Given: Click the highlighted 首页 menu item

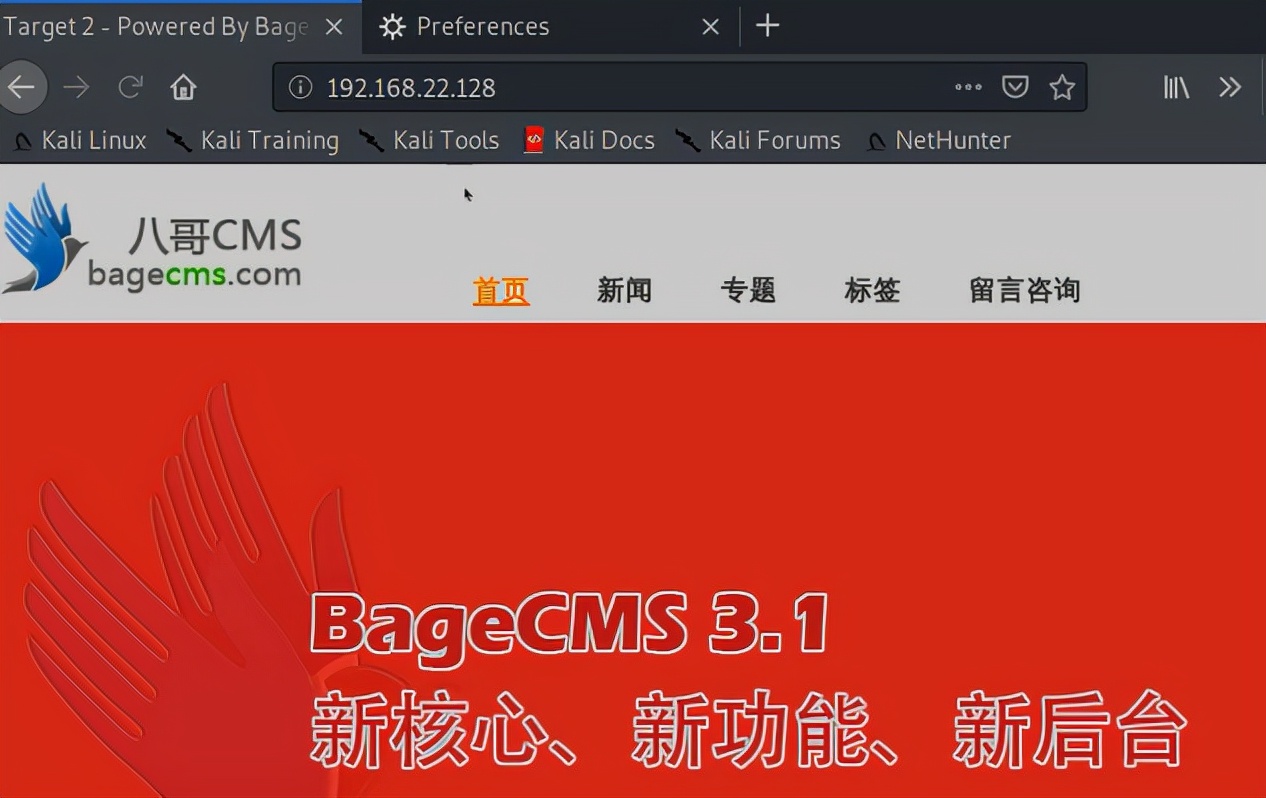Looking at the screenshot, I should pos(500,290).
